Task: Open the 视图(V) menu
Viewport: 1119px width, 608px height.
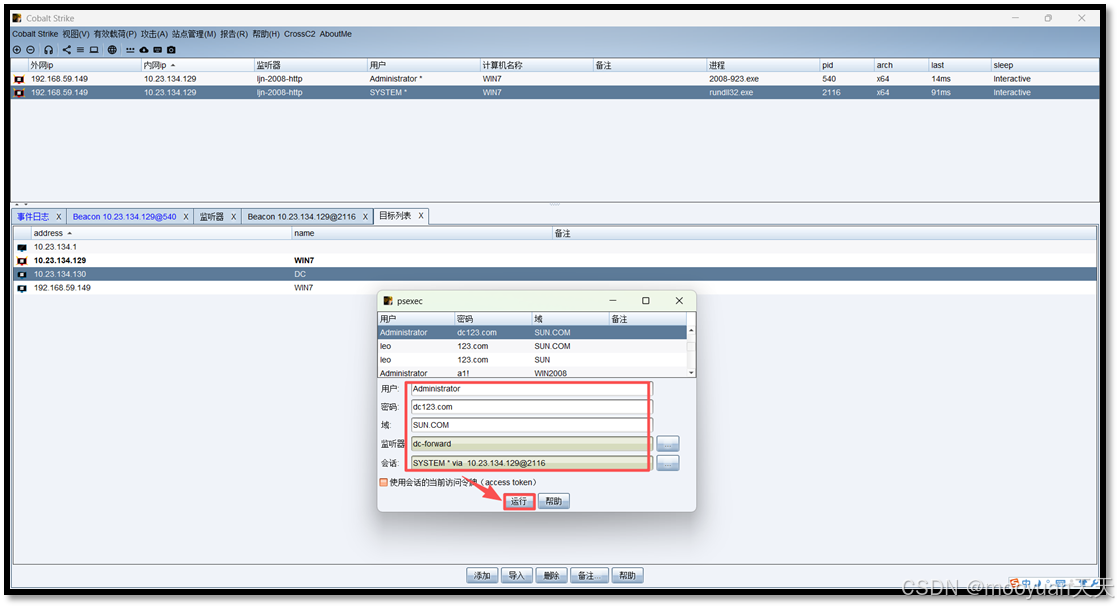Action: coord(76,34)
